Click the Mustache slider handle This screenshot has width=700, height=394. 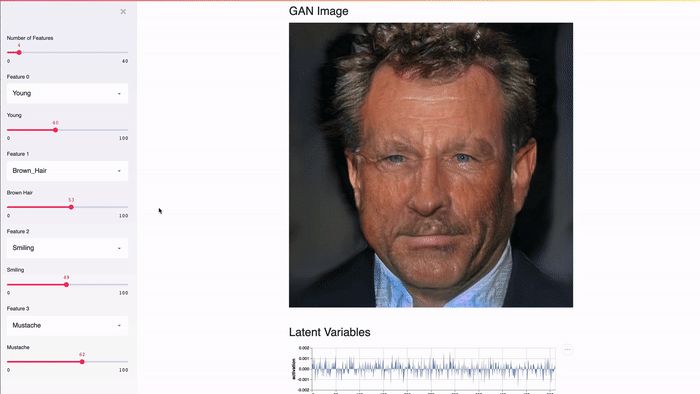(x=82, y=362)
